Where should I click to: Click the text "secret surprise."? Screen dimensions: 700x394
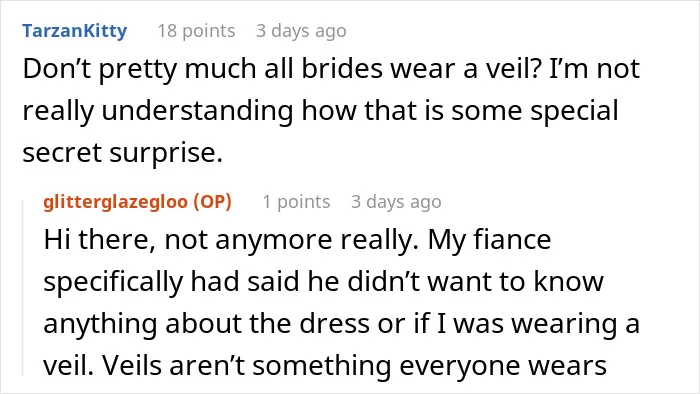122,153
